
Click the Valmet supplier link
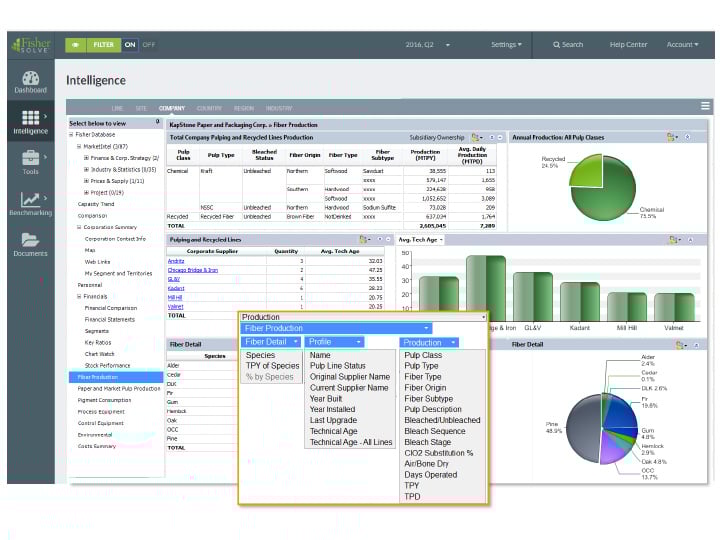[x=175, y=307]
